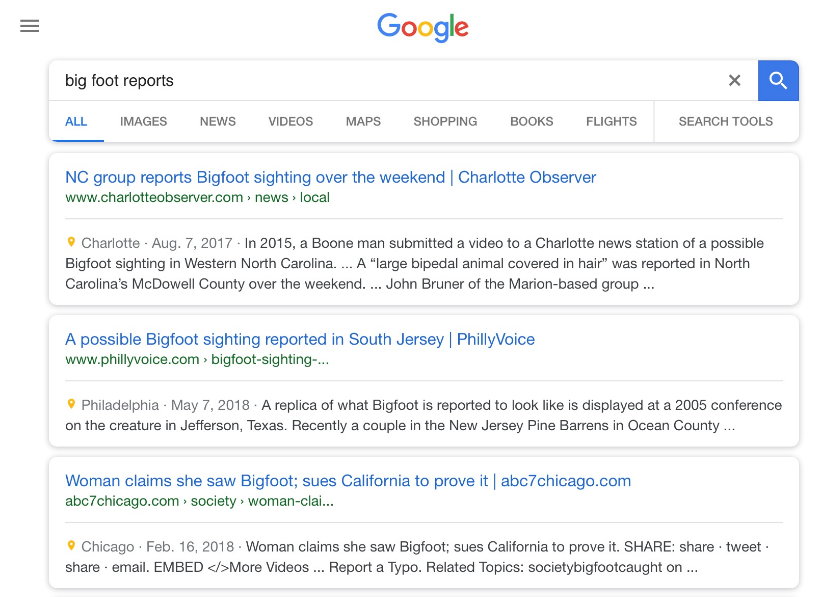The image size is (833, 597).
Task: Open the MAPS tab
Action: tap(362, 121)
